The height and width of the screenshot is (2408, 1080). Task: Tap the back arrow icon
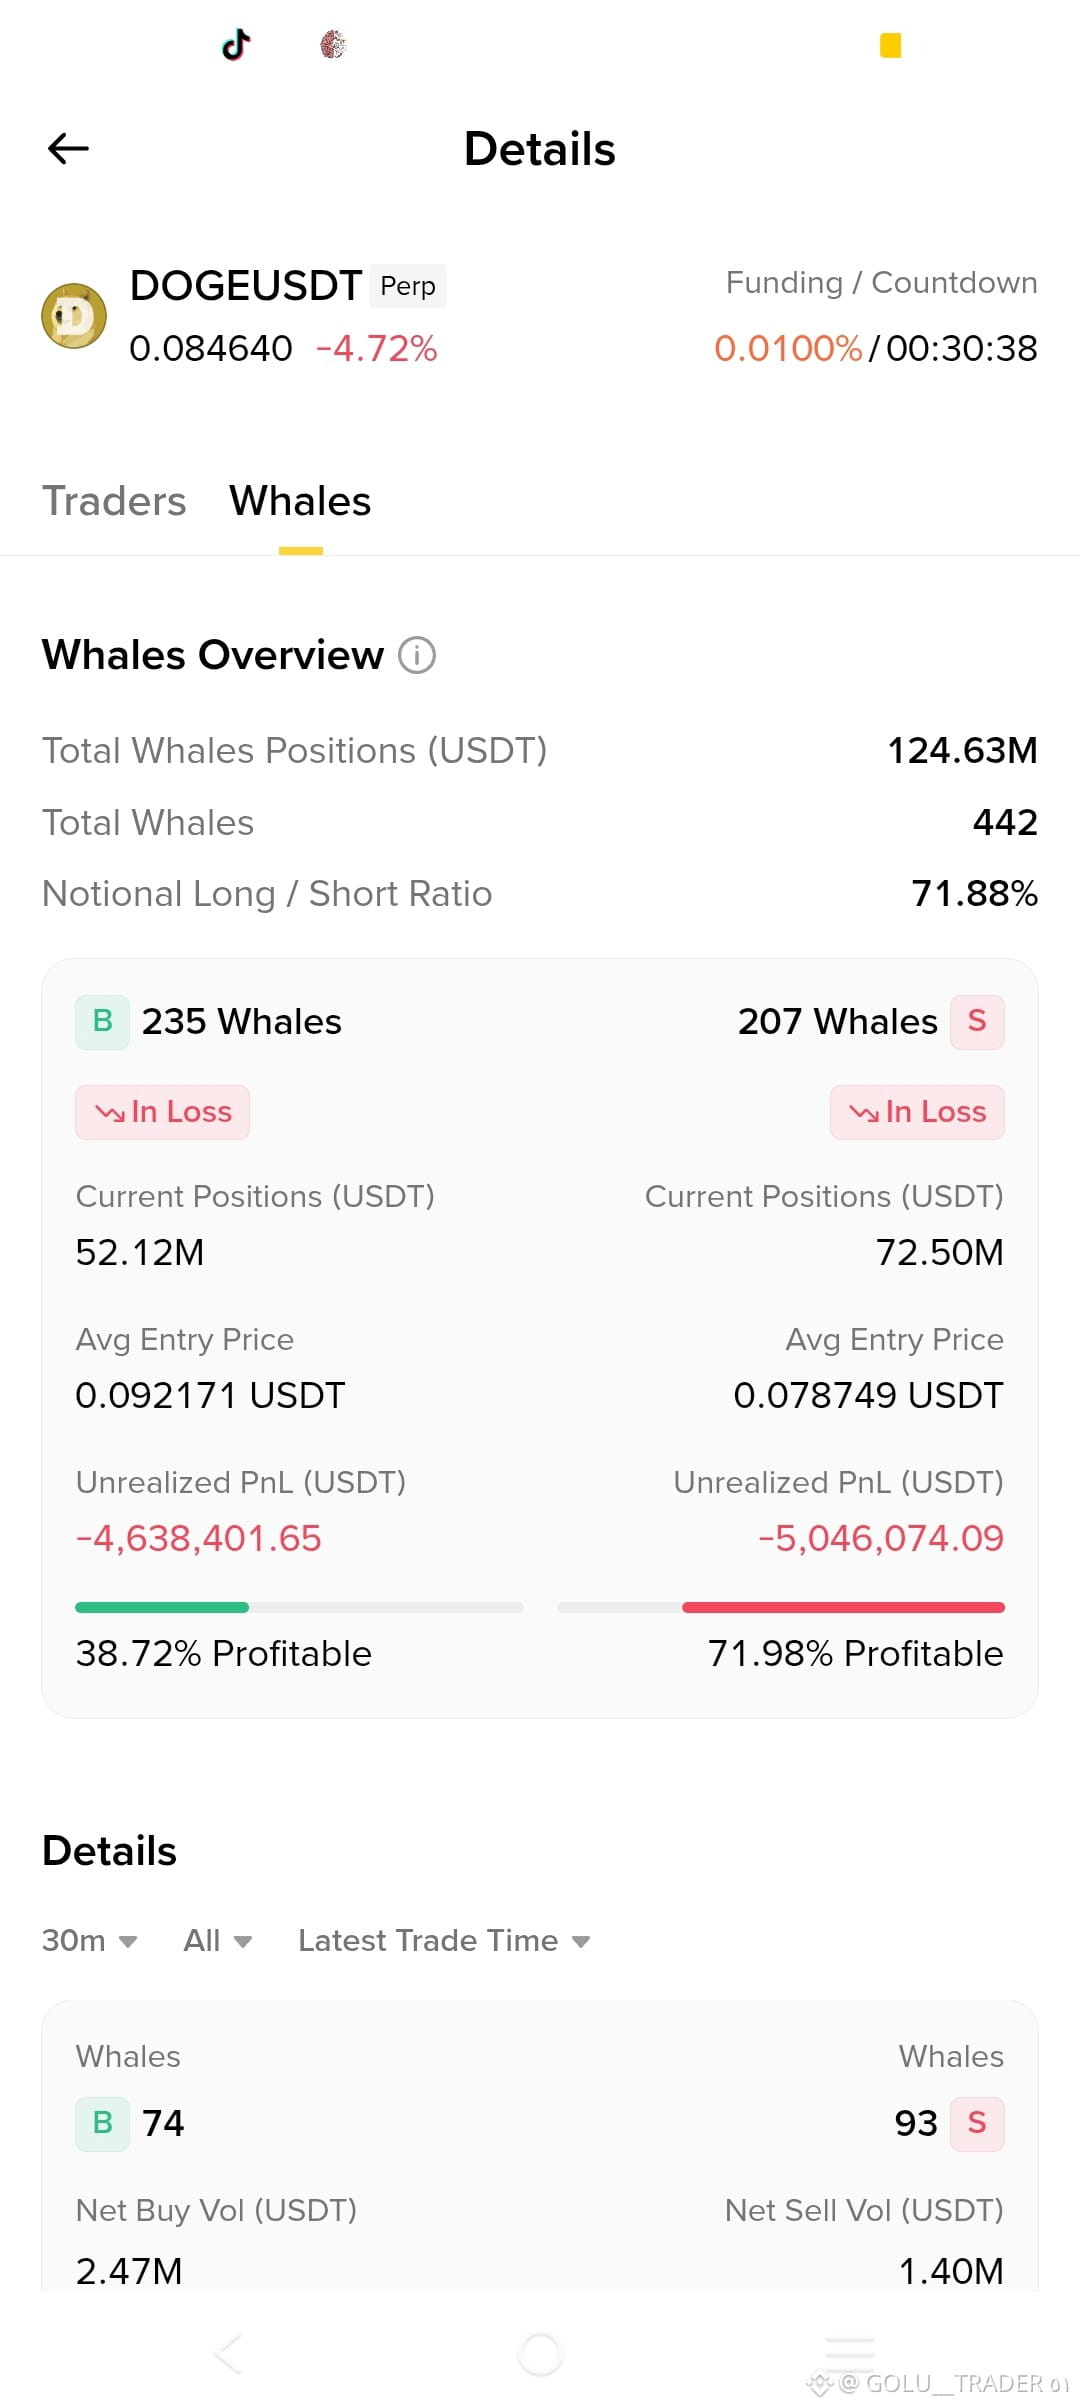point(68,149)
